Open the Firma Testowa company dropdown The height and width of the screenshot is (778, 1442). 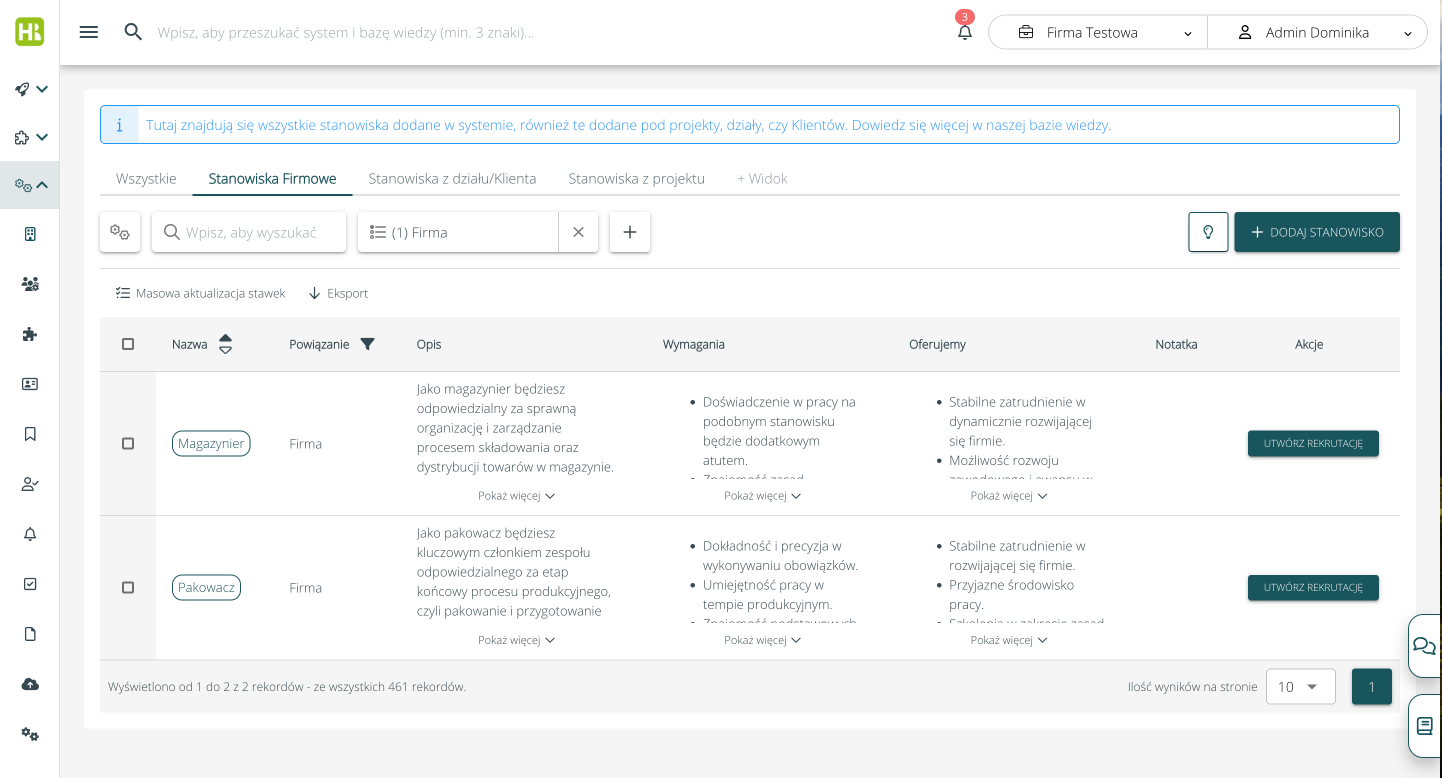tap(1098, 32)
